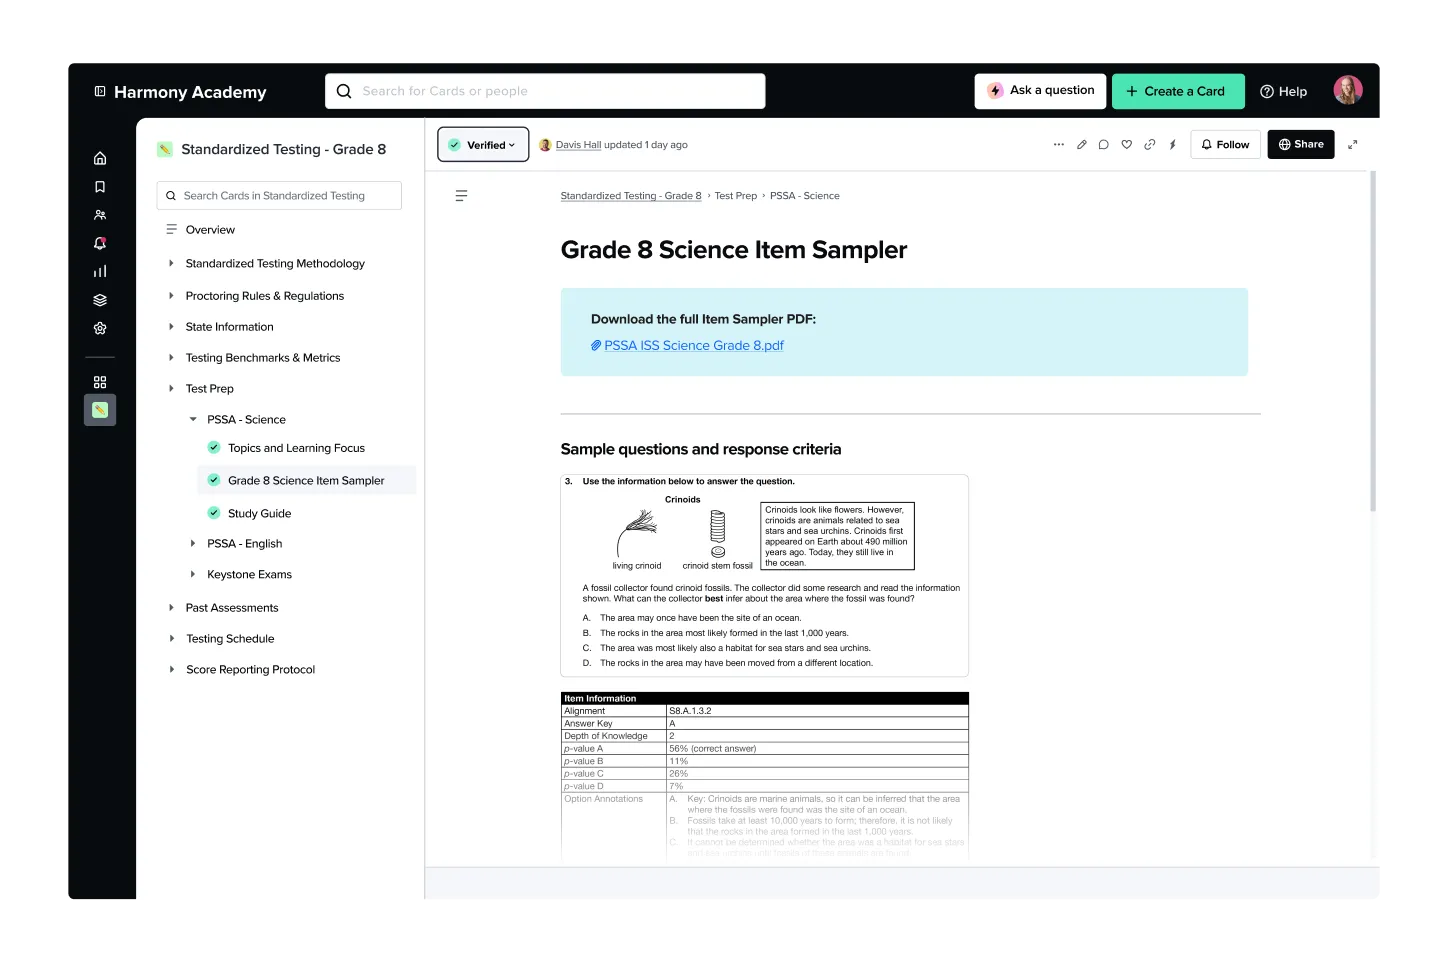Open the three-dot more options menu

[x=1058, y=144]
